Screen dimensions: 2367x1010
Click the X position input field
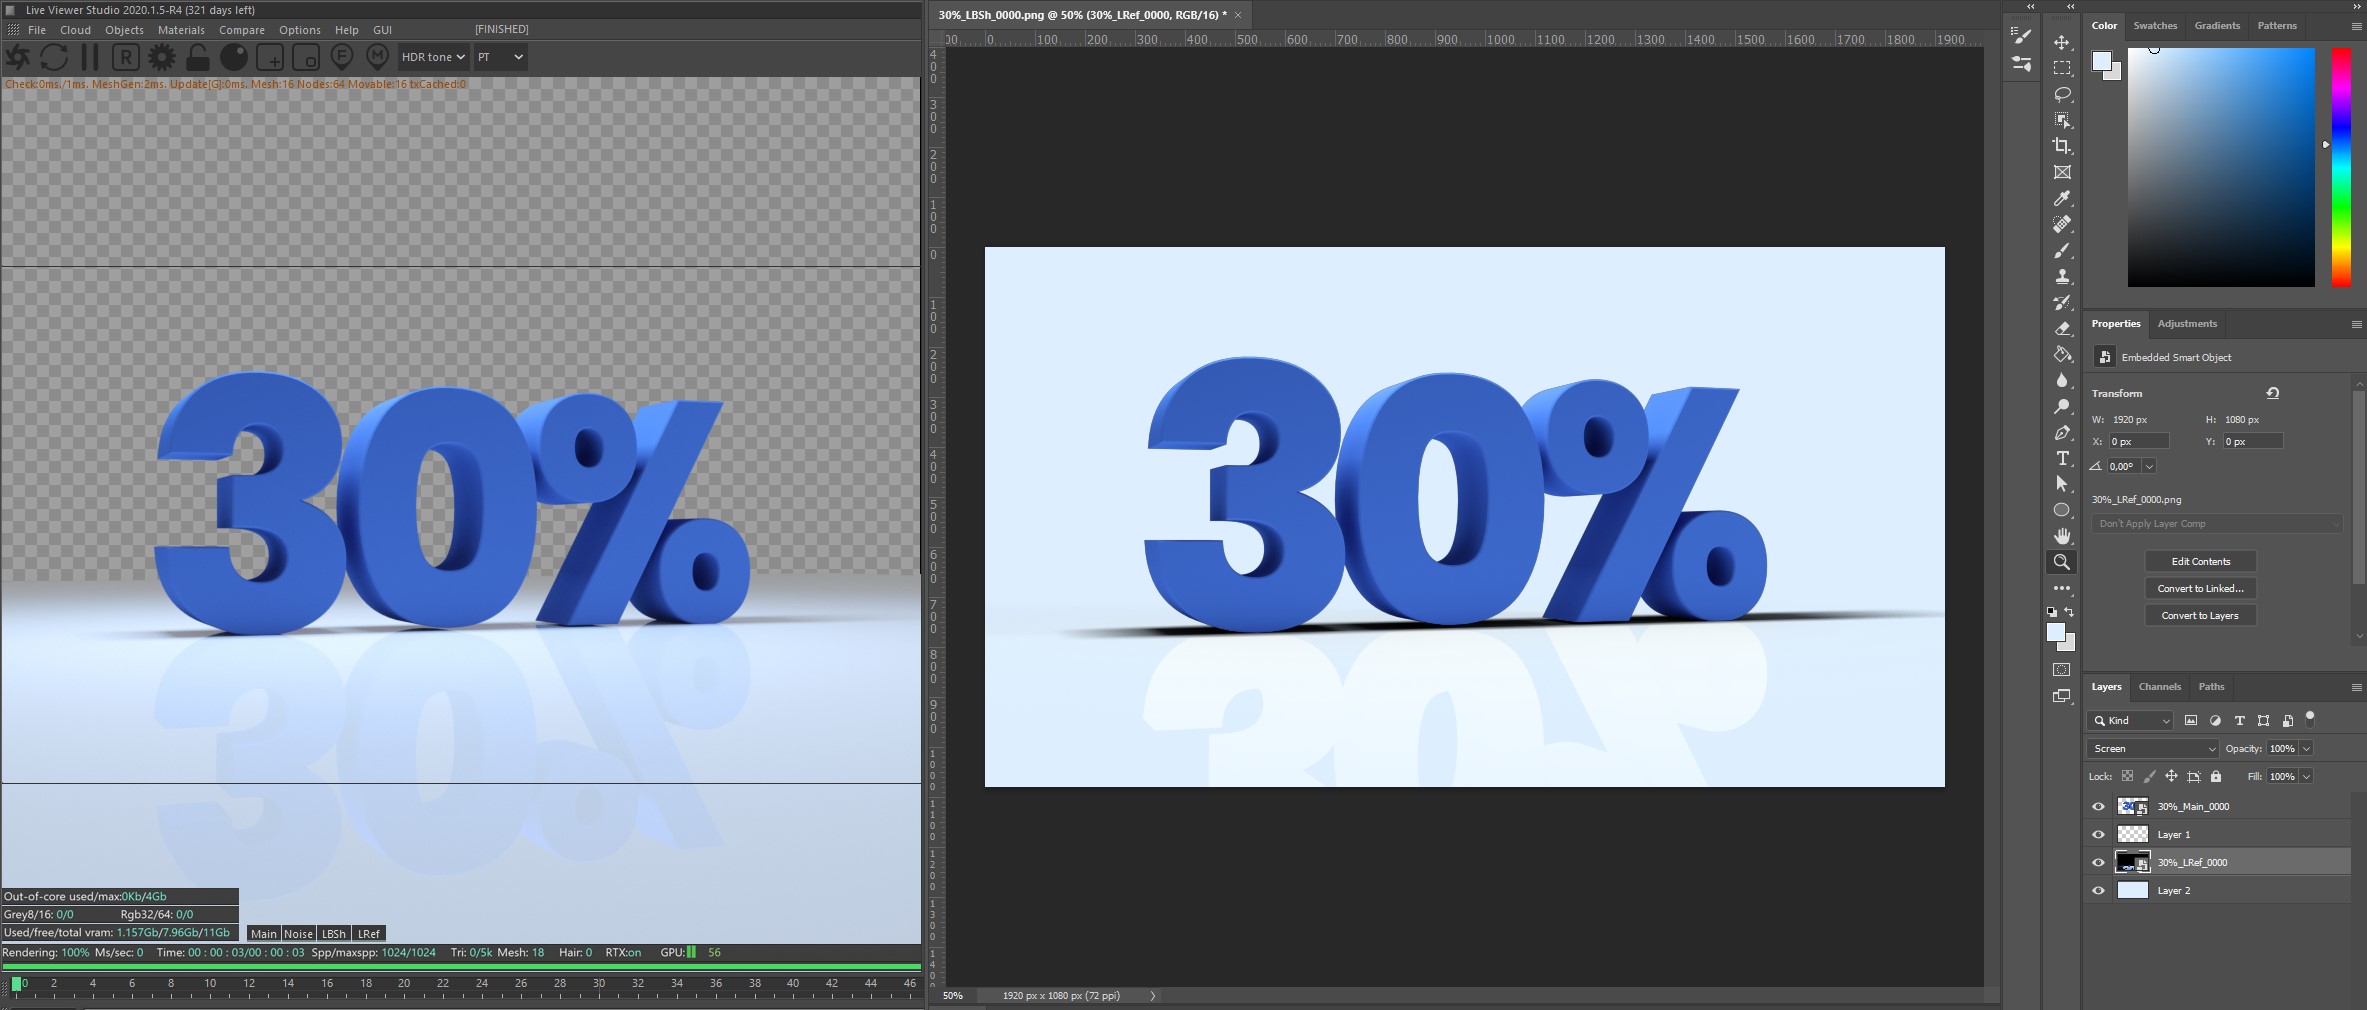(x=2139, y=441)
